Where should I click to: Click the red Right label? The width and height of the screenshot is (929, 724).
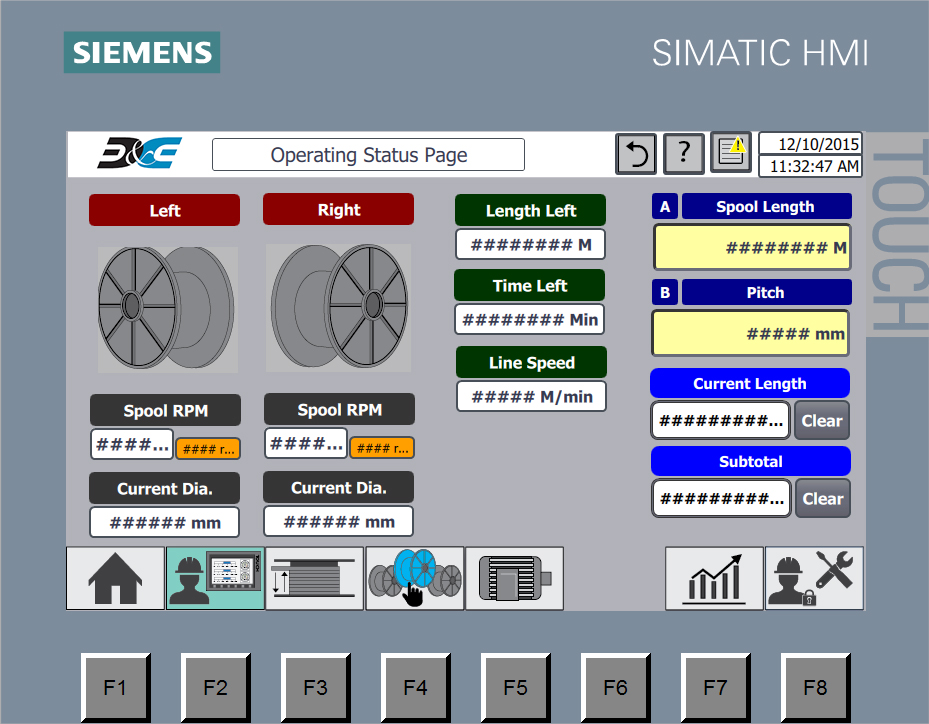(338, 209)
